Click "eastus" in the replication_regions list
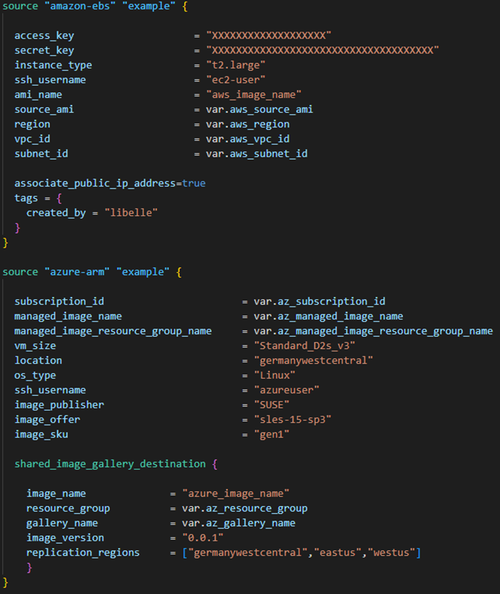This screenshot has width=500, height=594. 337,553
